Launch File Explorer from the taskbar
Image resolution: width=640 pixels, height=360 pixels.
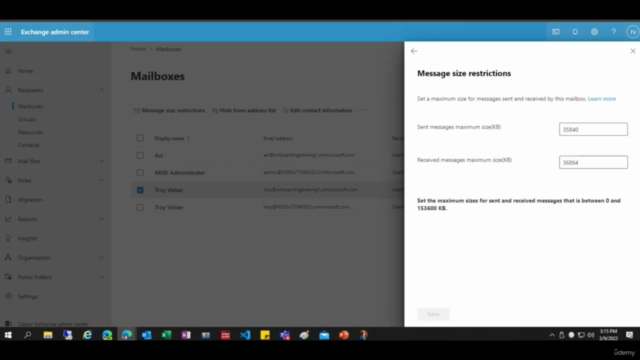point(48,335)
